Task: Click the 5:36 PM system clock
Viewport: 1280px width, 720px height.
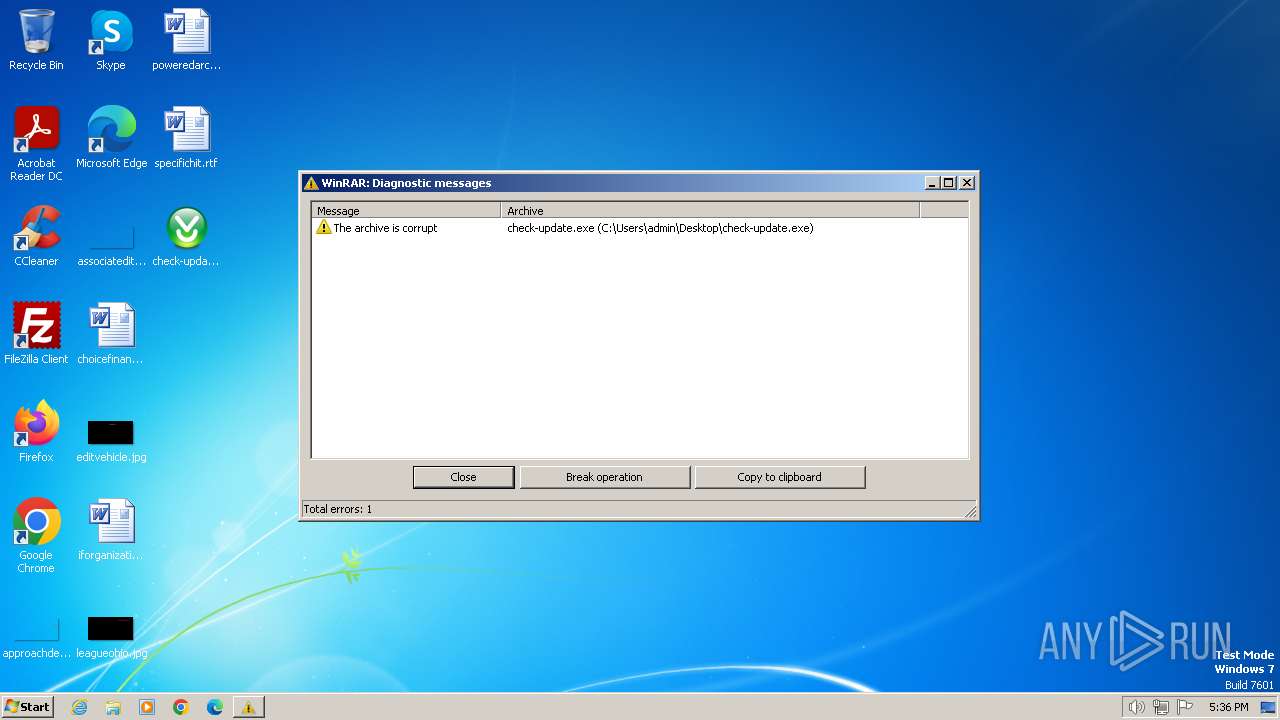Action: pyautogui.click(x=1228, y=707)
